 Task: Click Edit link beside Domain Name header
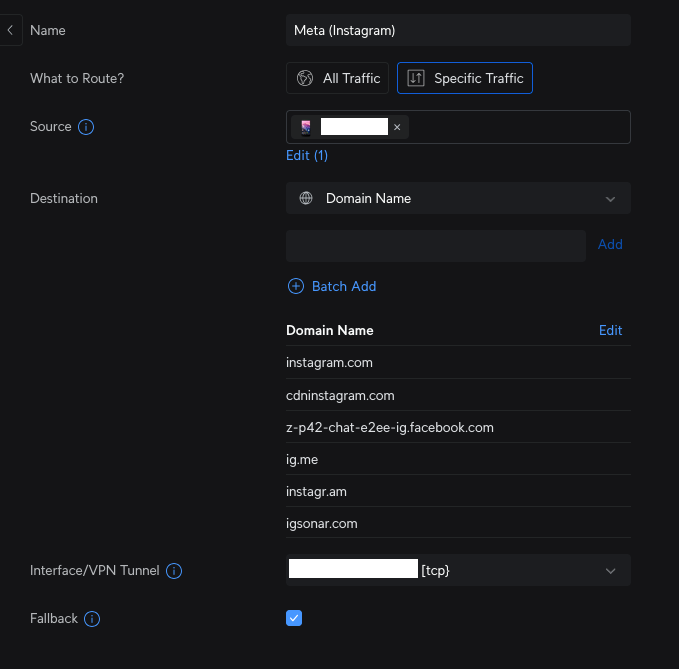[x=610, y=330]
